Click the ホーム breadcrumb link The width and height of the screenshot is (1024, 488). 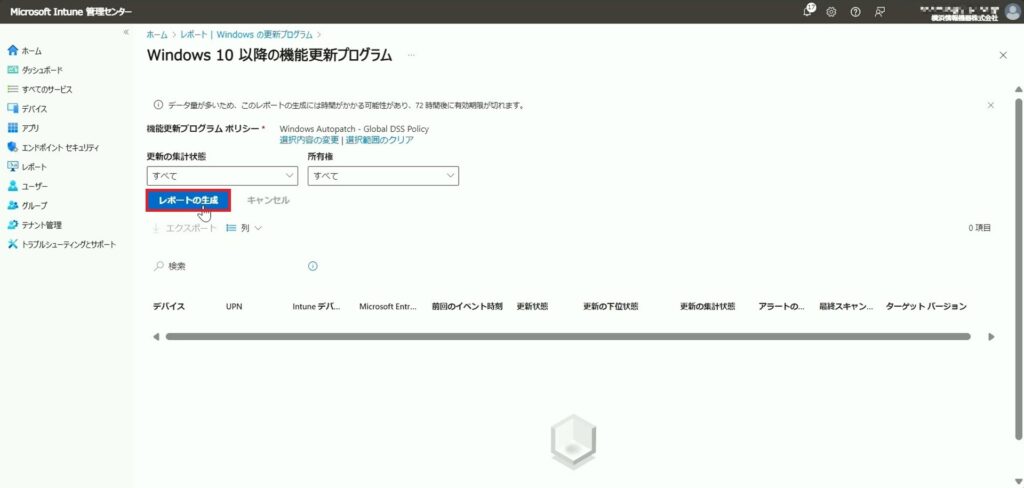tap(157, 35)
